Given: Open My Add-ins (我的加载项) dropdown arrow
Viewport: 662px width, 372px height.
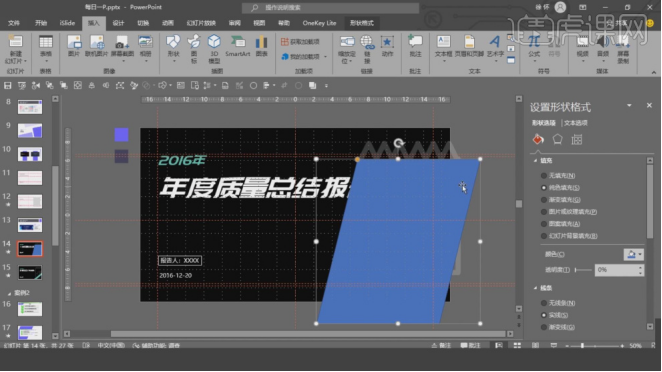Looking at the screenshot, I should (326, 57).
